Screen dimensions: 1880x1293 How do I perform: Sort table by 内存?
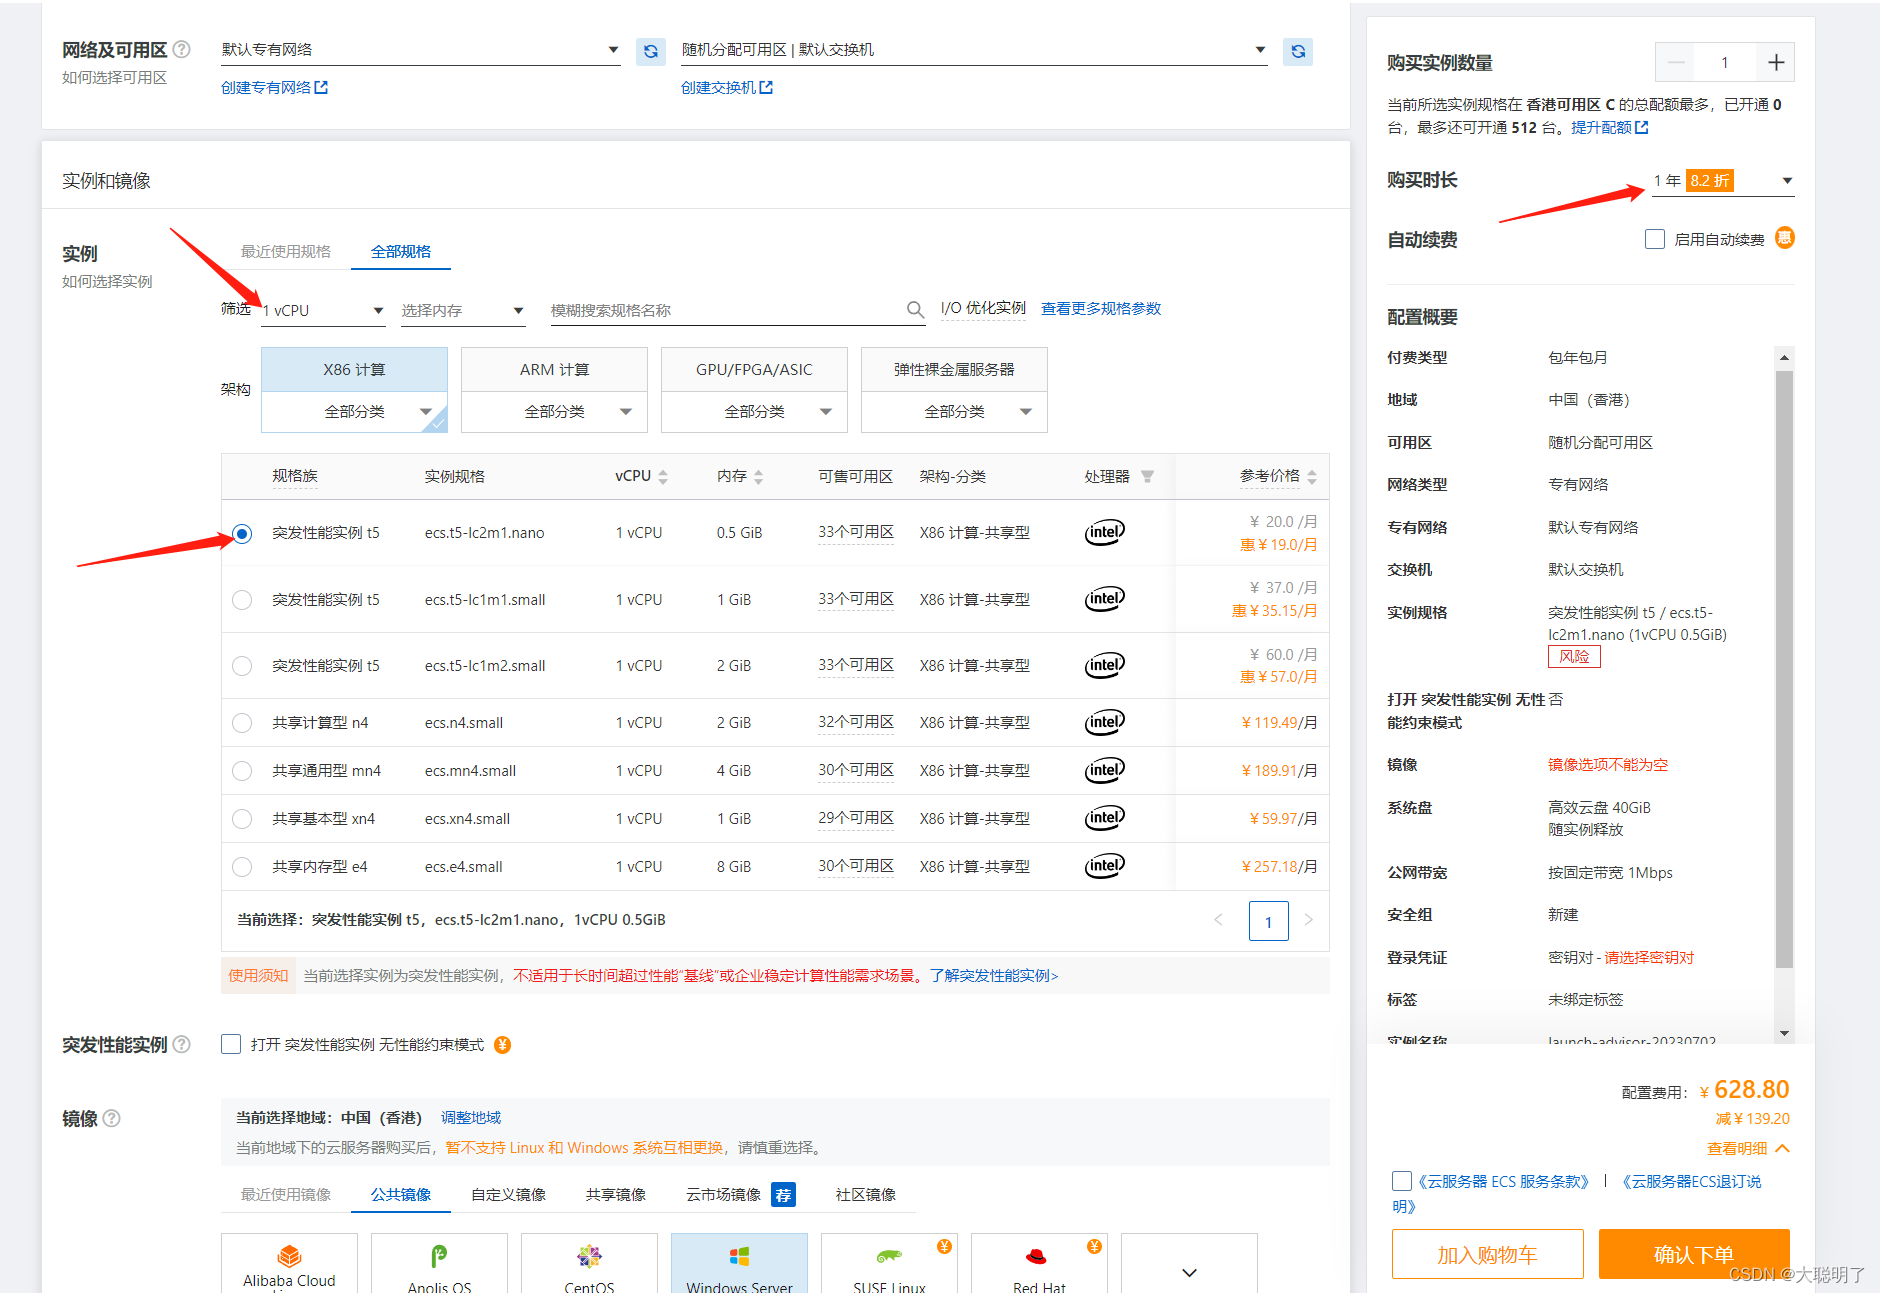pos(759,477)
